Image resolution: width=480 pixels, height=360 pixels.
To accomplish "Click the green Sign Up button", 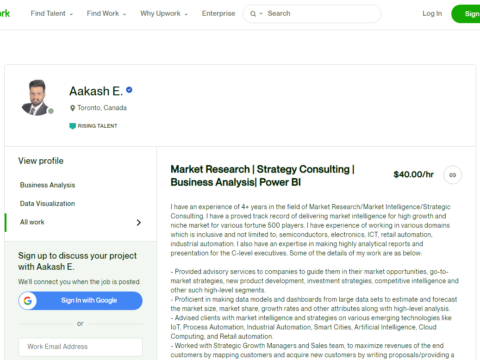I will coord(466,14).
